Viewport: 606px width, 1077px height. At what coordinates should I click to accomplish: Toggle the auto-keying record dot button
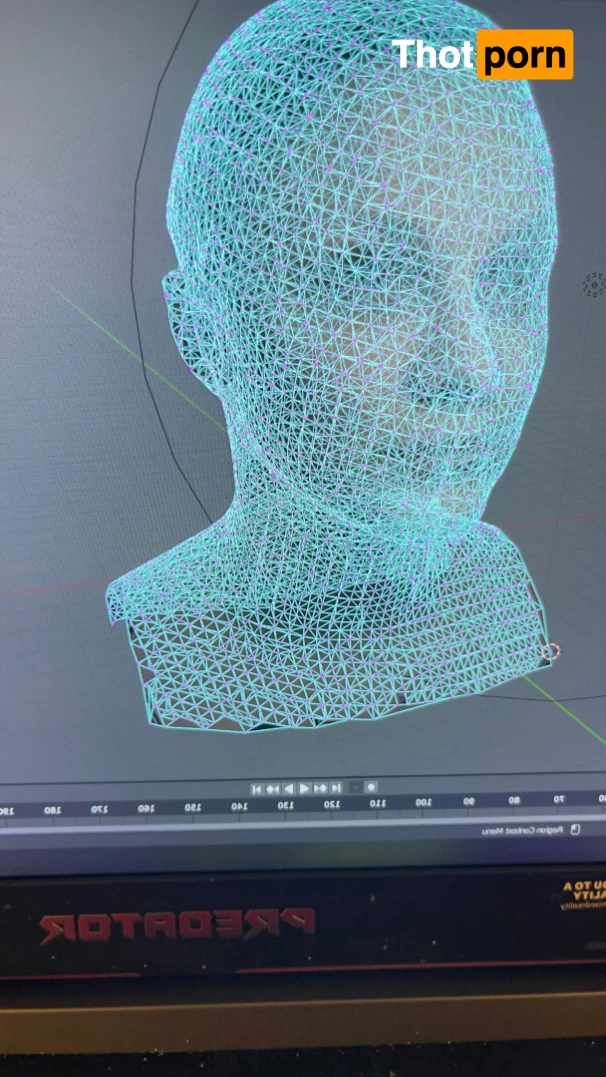tap(371, 787)
